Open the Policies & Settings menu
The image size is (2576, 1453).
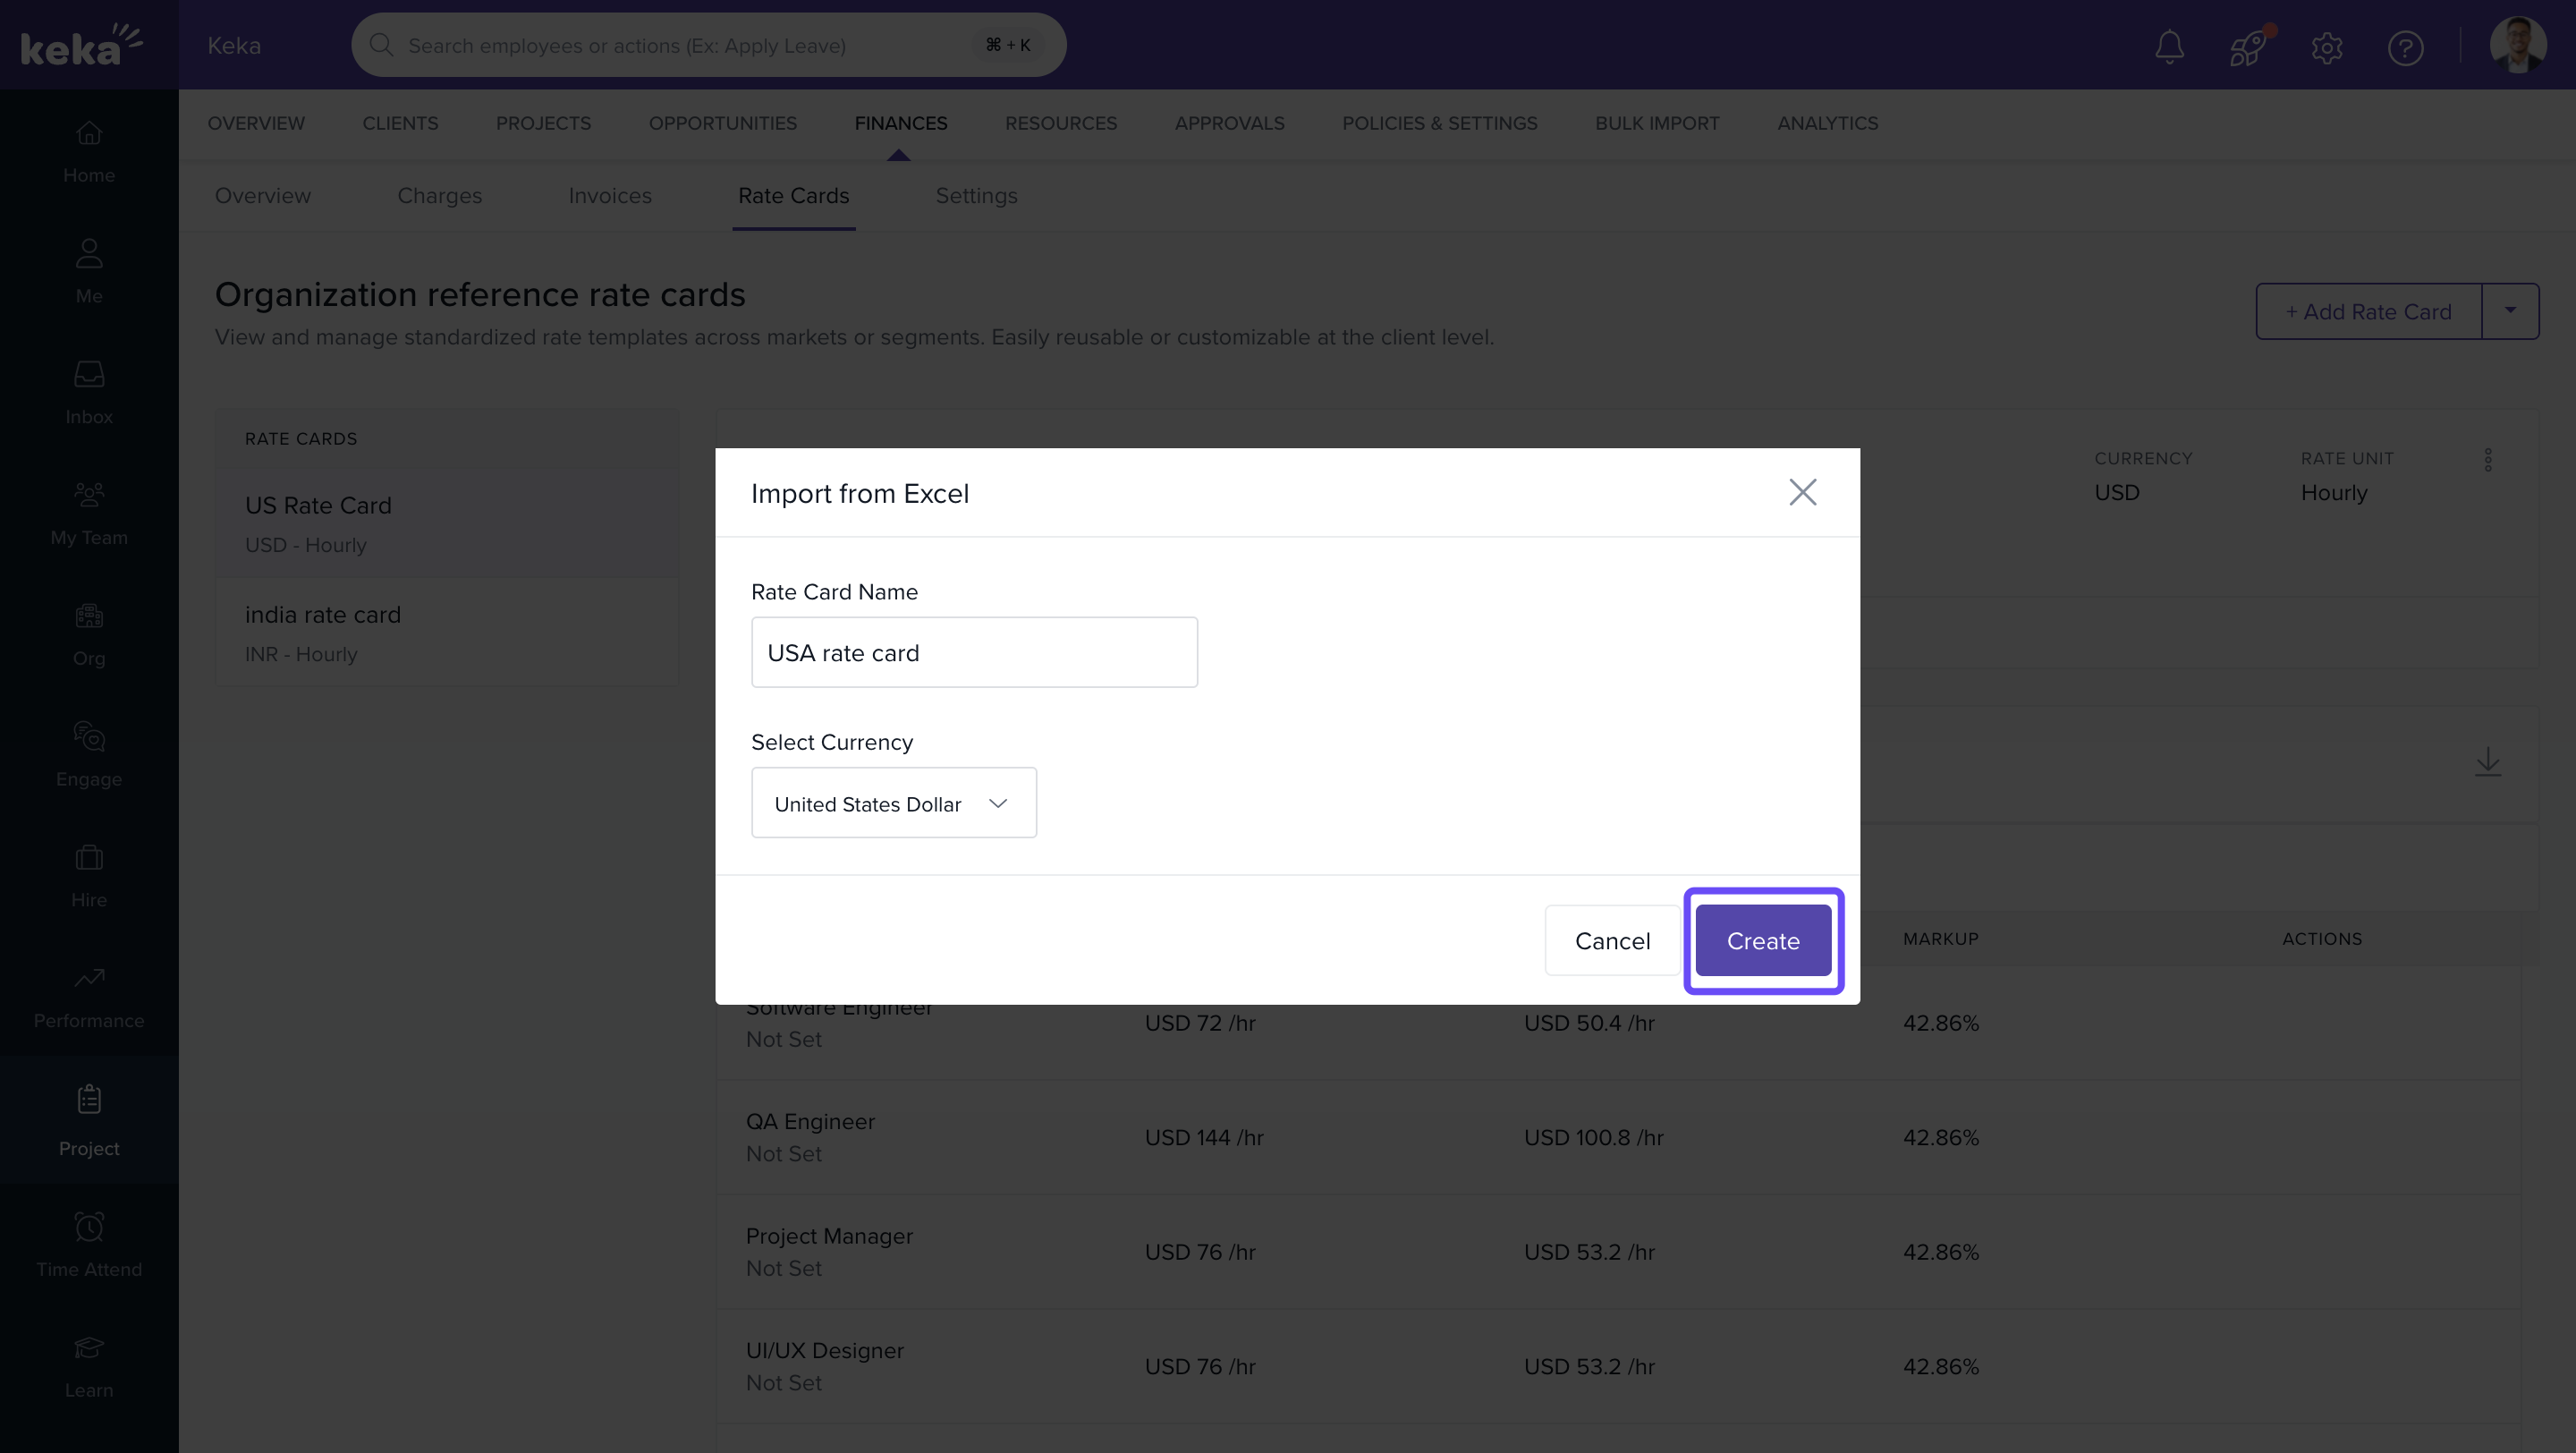pos(1439,123)
